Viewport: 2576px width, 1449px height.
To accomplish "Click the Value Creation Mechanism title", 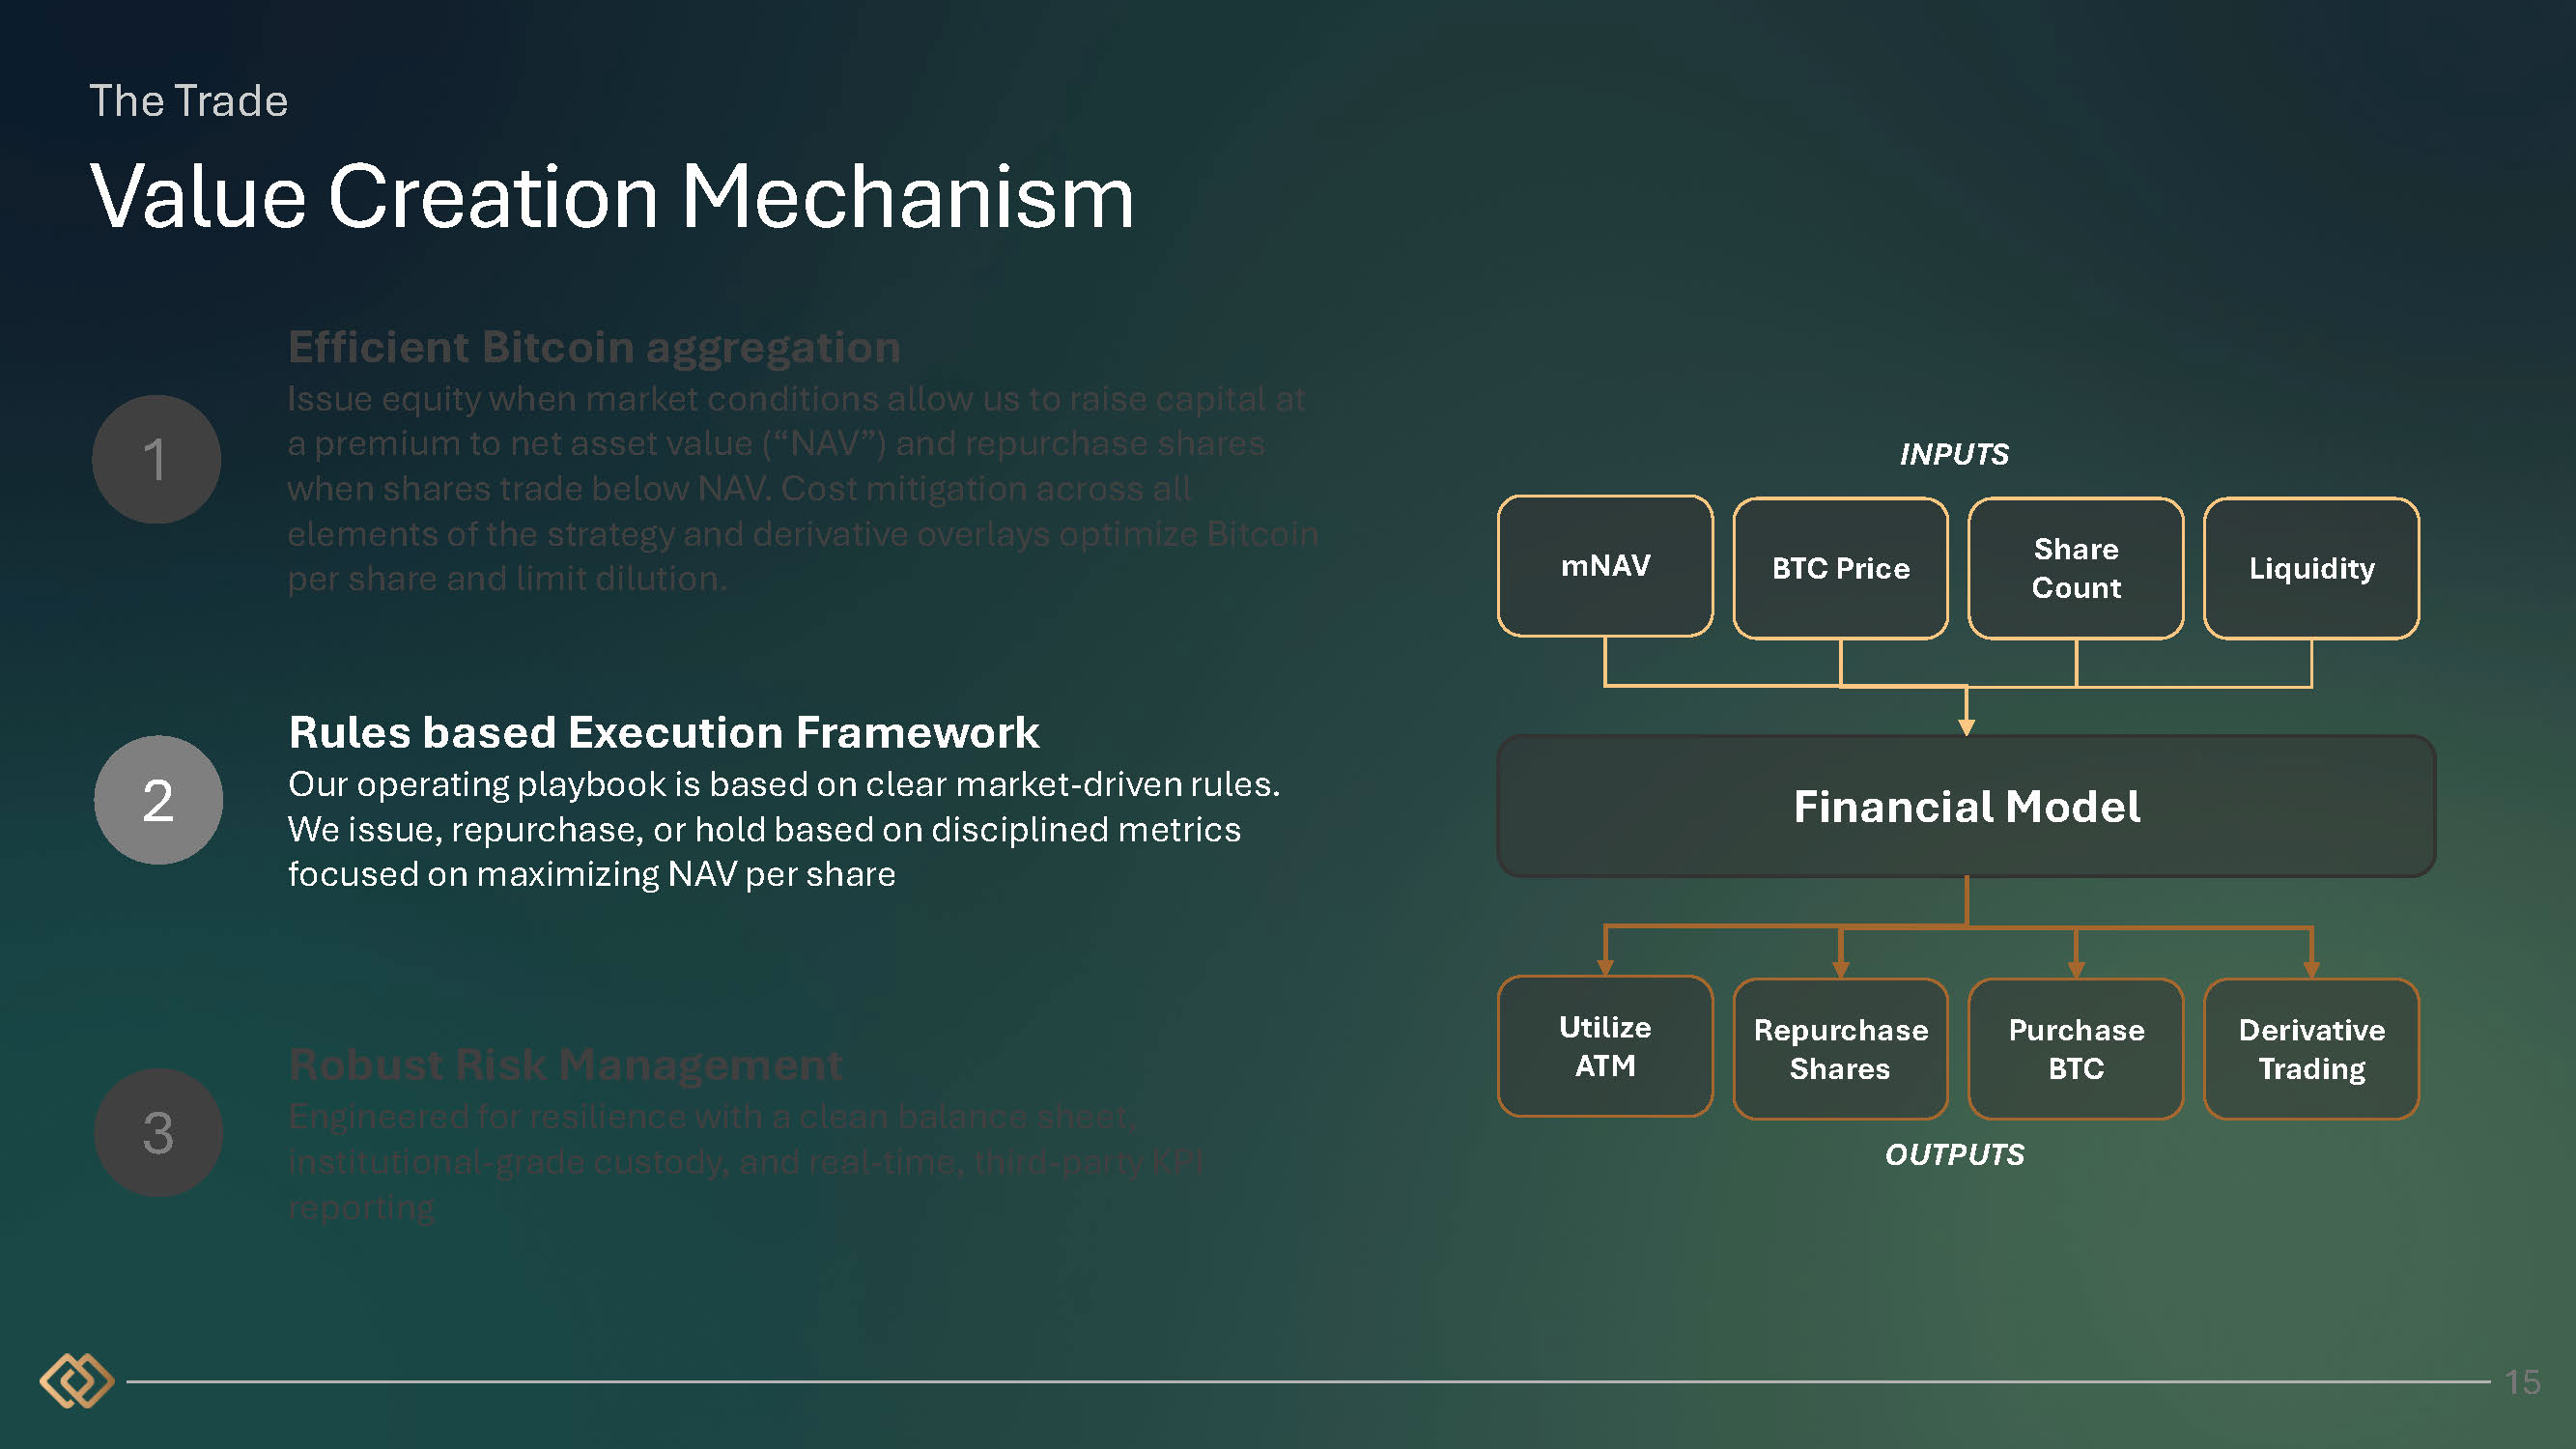I will pyautogui.click(x=611, y=197).
